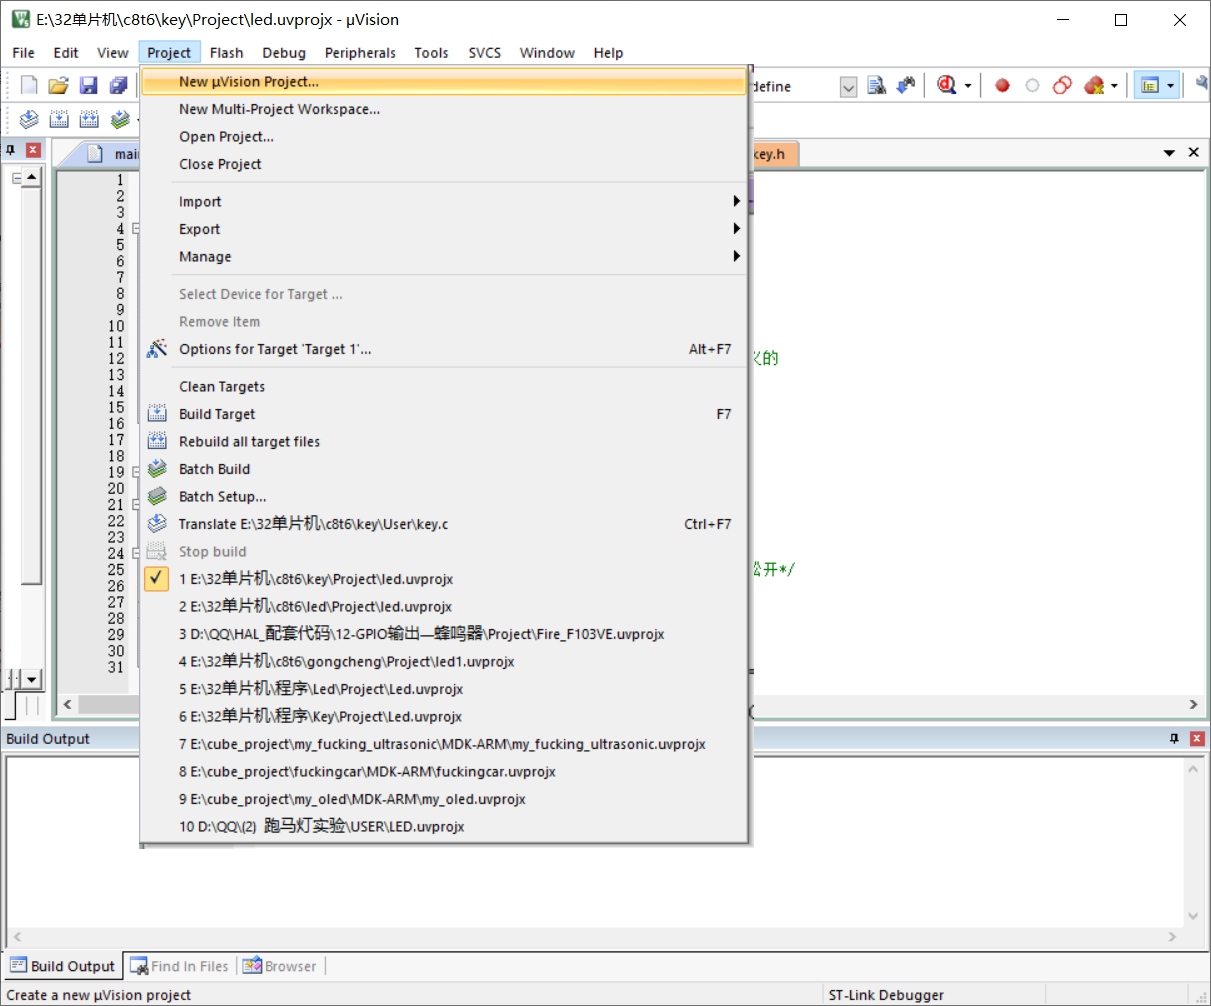1211x1006 pixels.
Task: Open recent project my_oled.uvprojx
Action: (444, 799)
